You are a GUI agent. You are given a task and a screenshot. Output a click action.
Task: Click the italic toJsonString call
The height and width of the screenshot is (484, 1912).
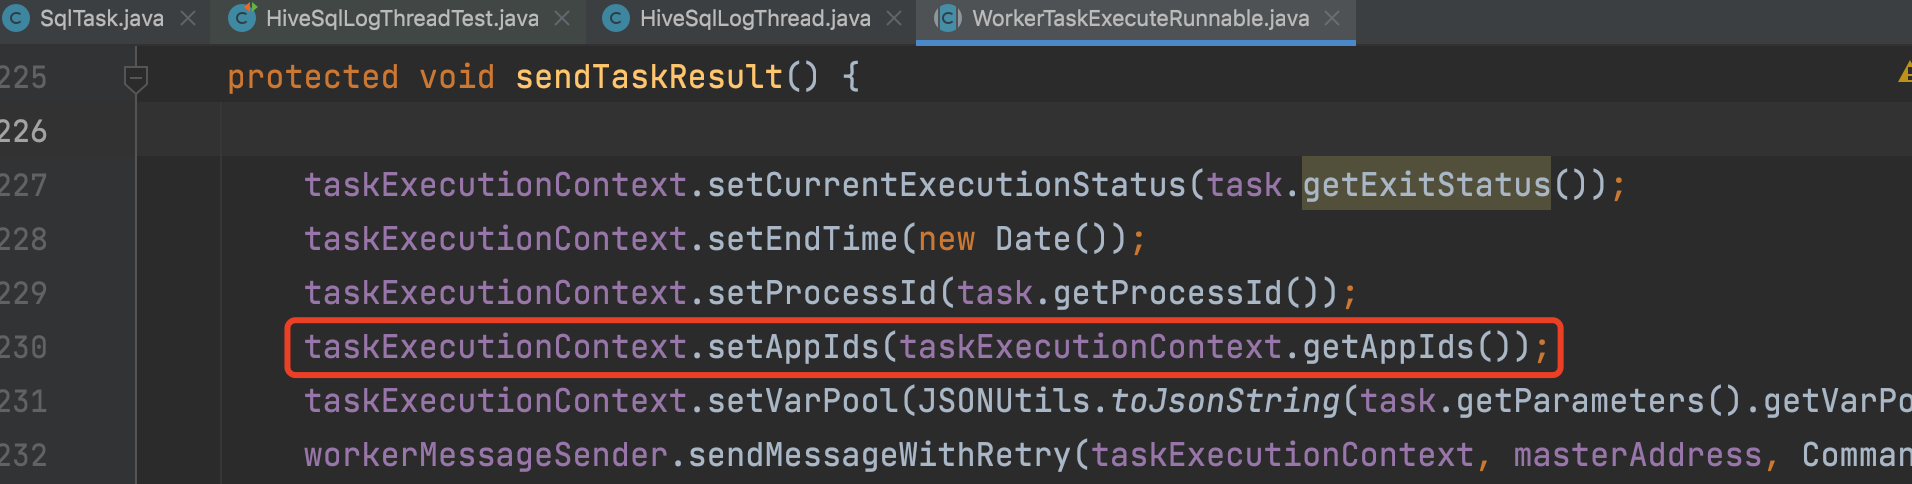pyautogui.click(x=1225, y=401)
